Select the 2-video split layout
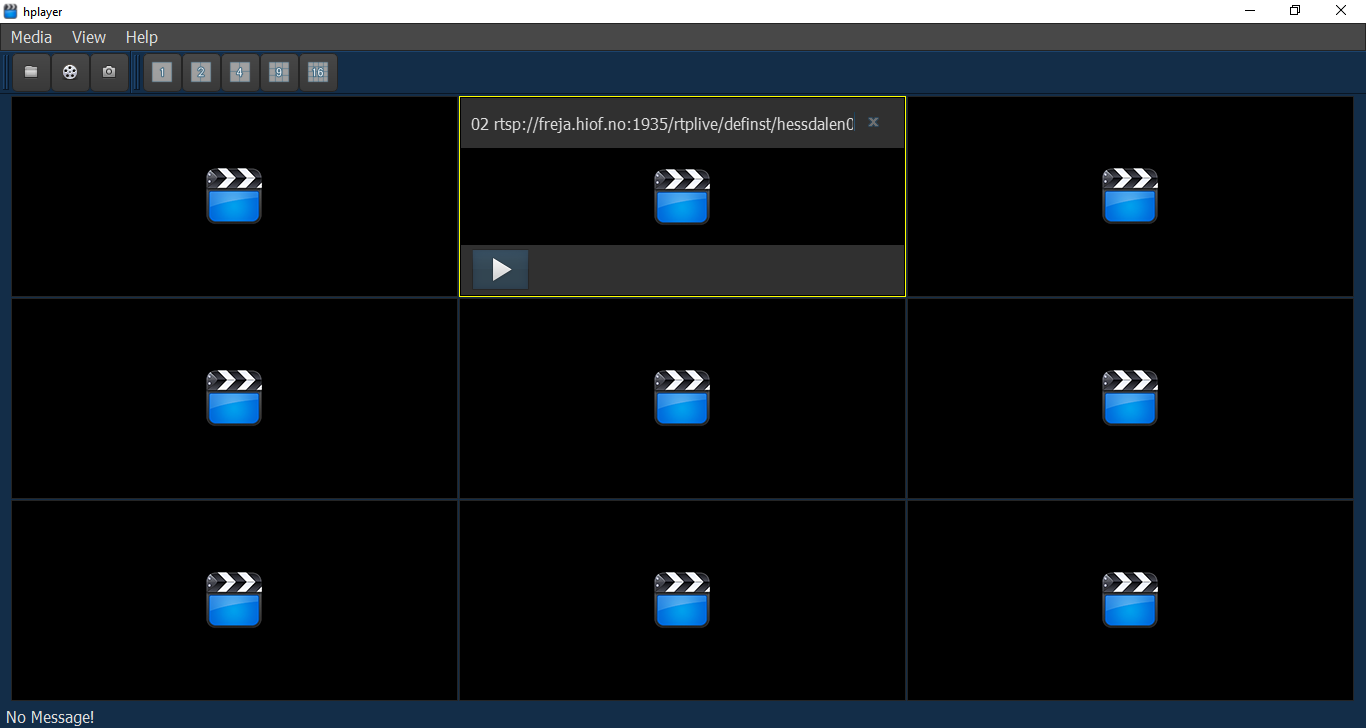This screenshot has height=728, width=1367. tap(201, 72)
